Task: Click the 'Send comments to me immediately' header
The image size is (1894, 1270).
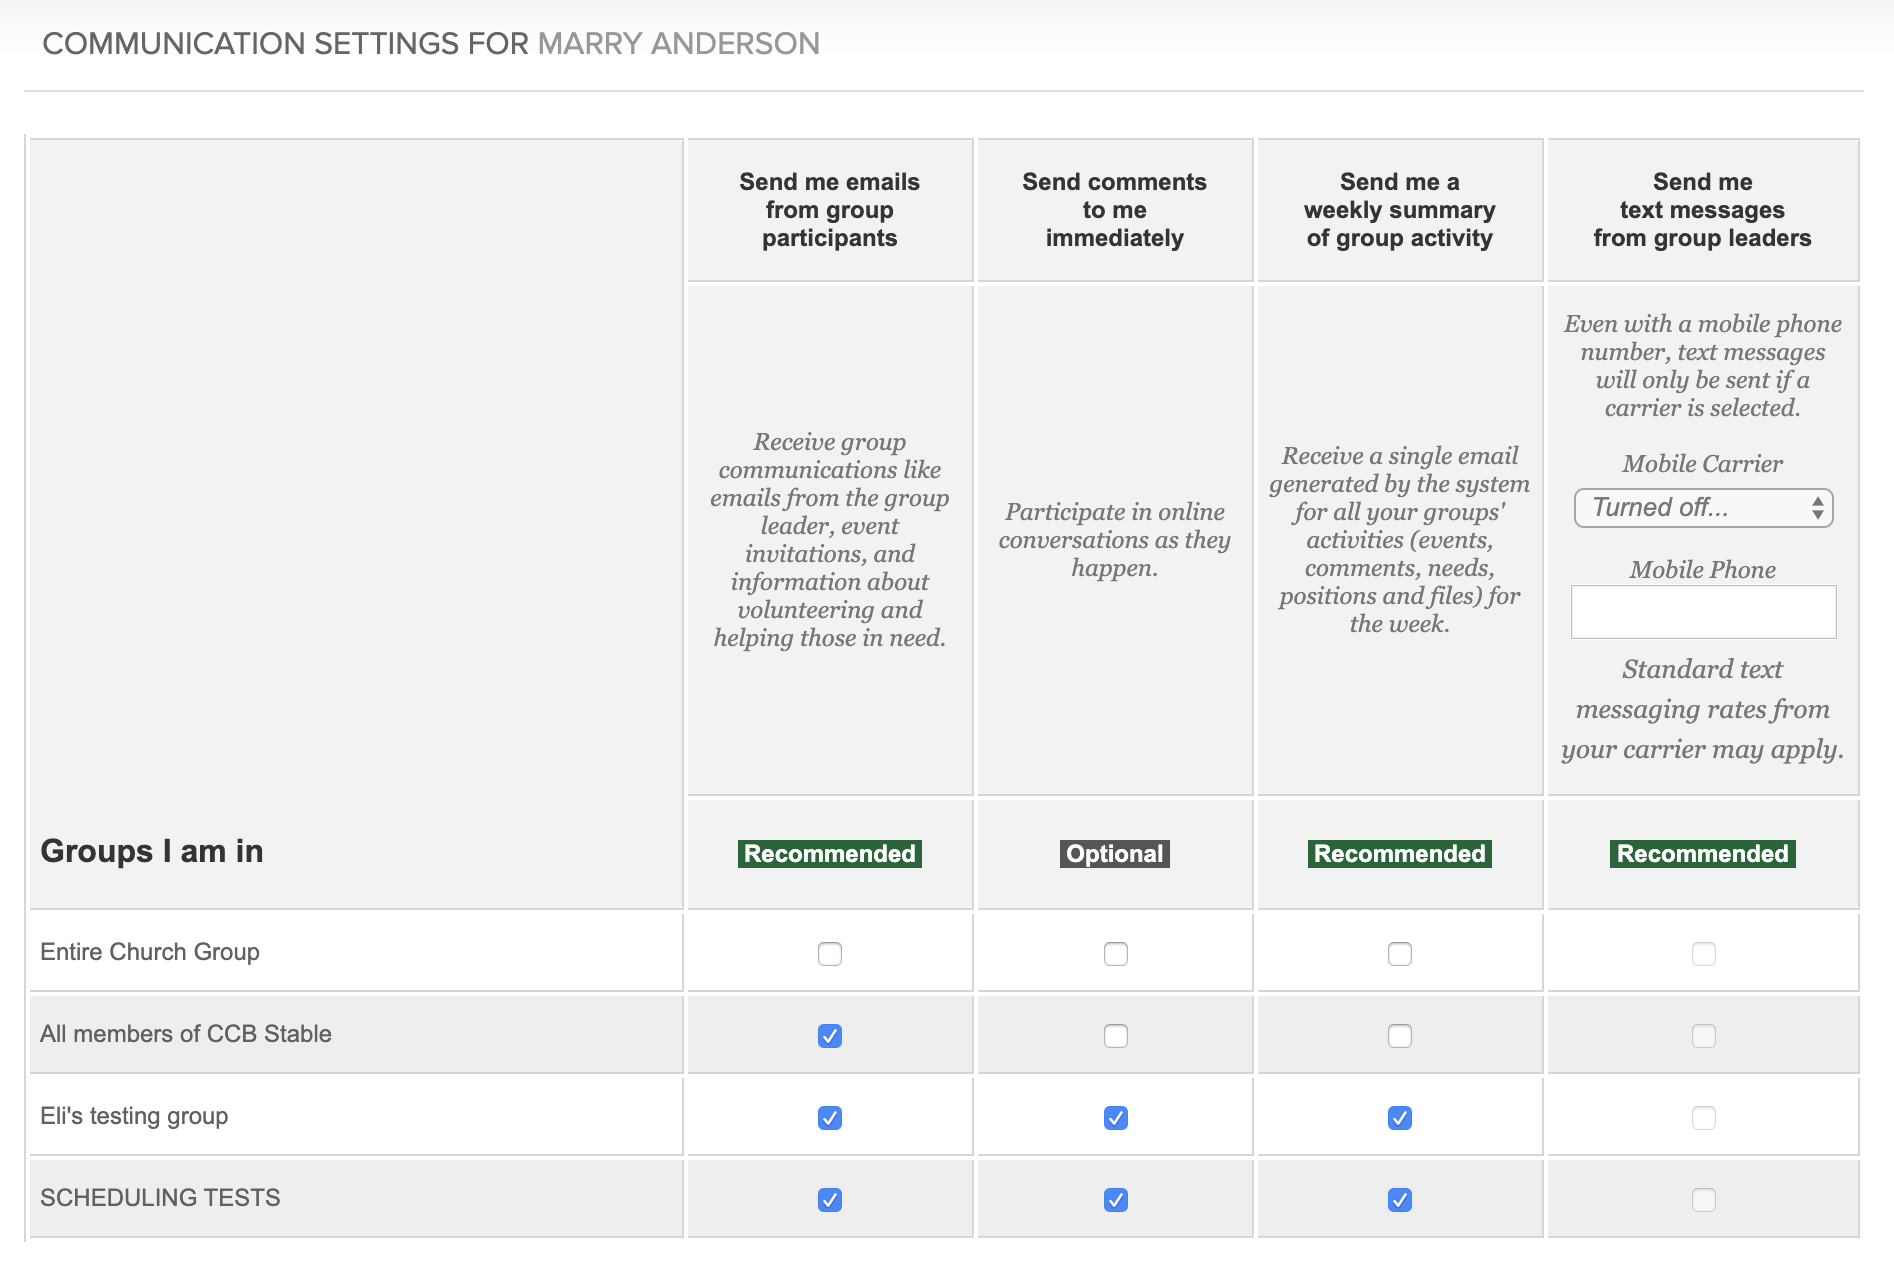Action: point(1115,210)
